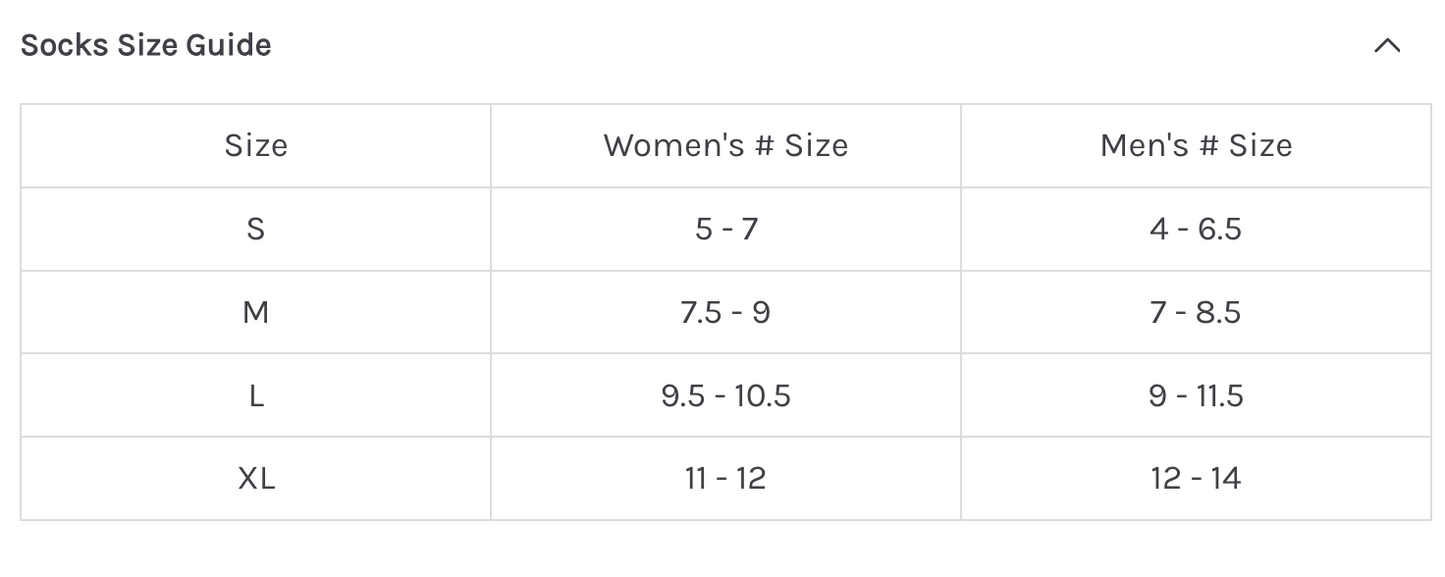Image resolution: width=1445 pixels, height=577 pixels.
Task: Click men's size 9 - 11.5 cell
Action: coord(1196,396)
